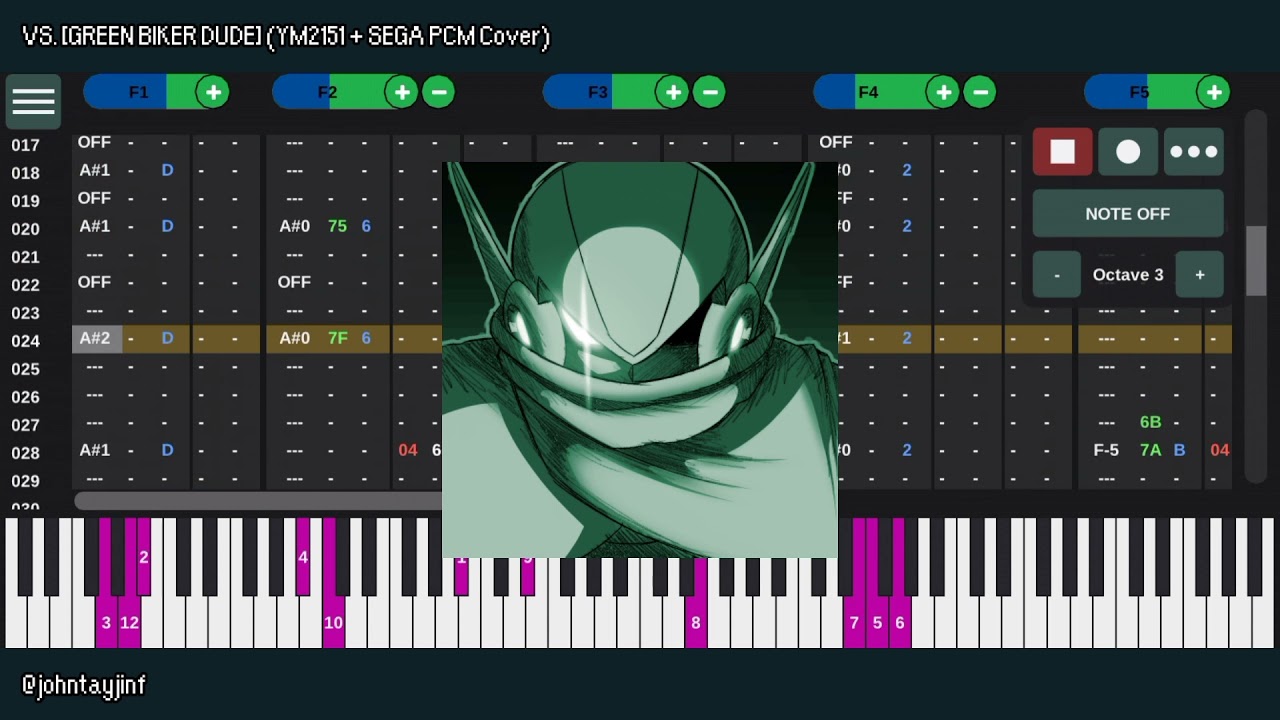1280x720 pixels.
Task: Add column to F1 channel
Action: (x=213, y=93)
